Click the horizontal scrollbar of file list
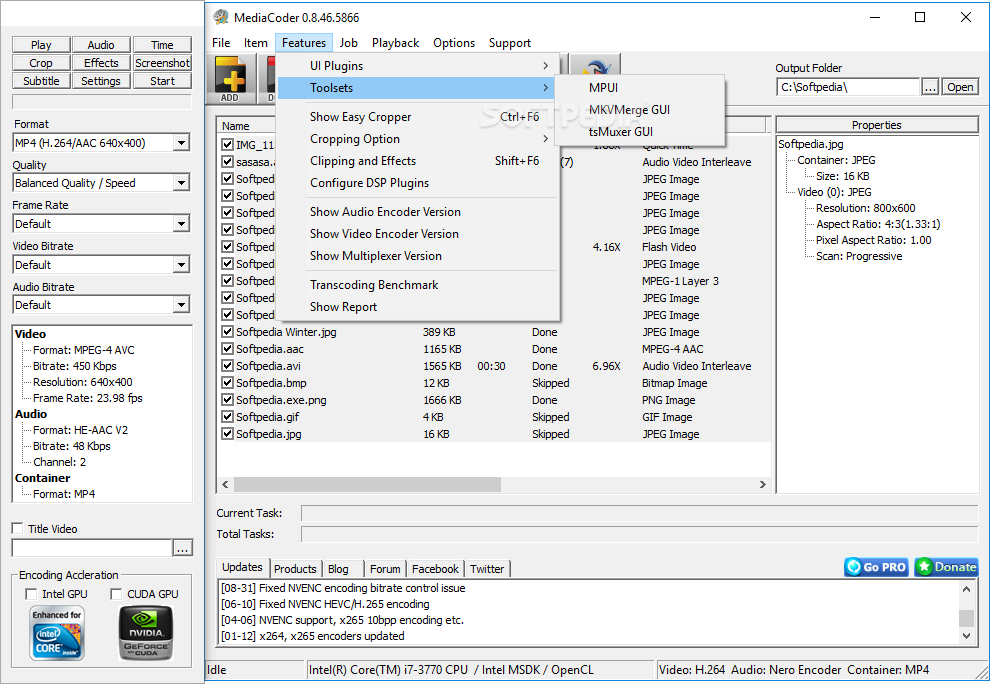990x684 pixels. 367,484
